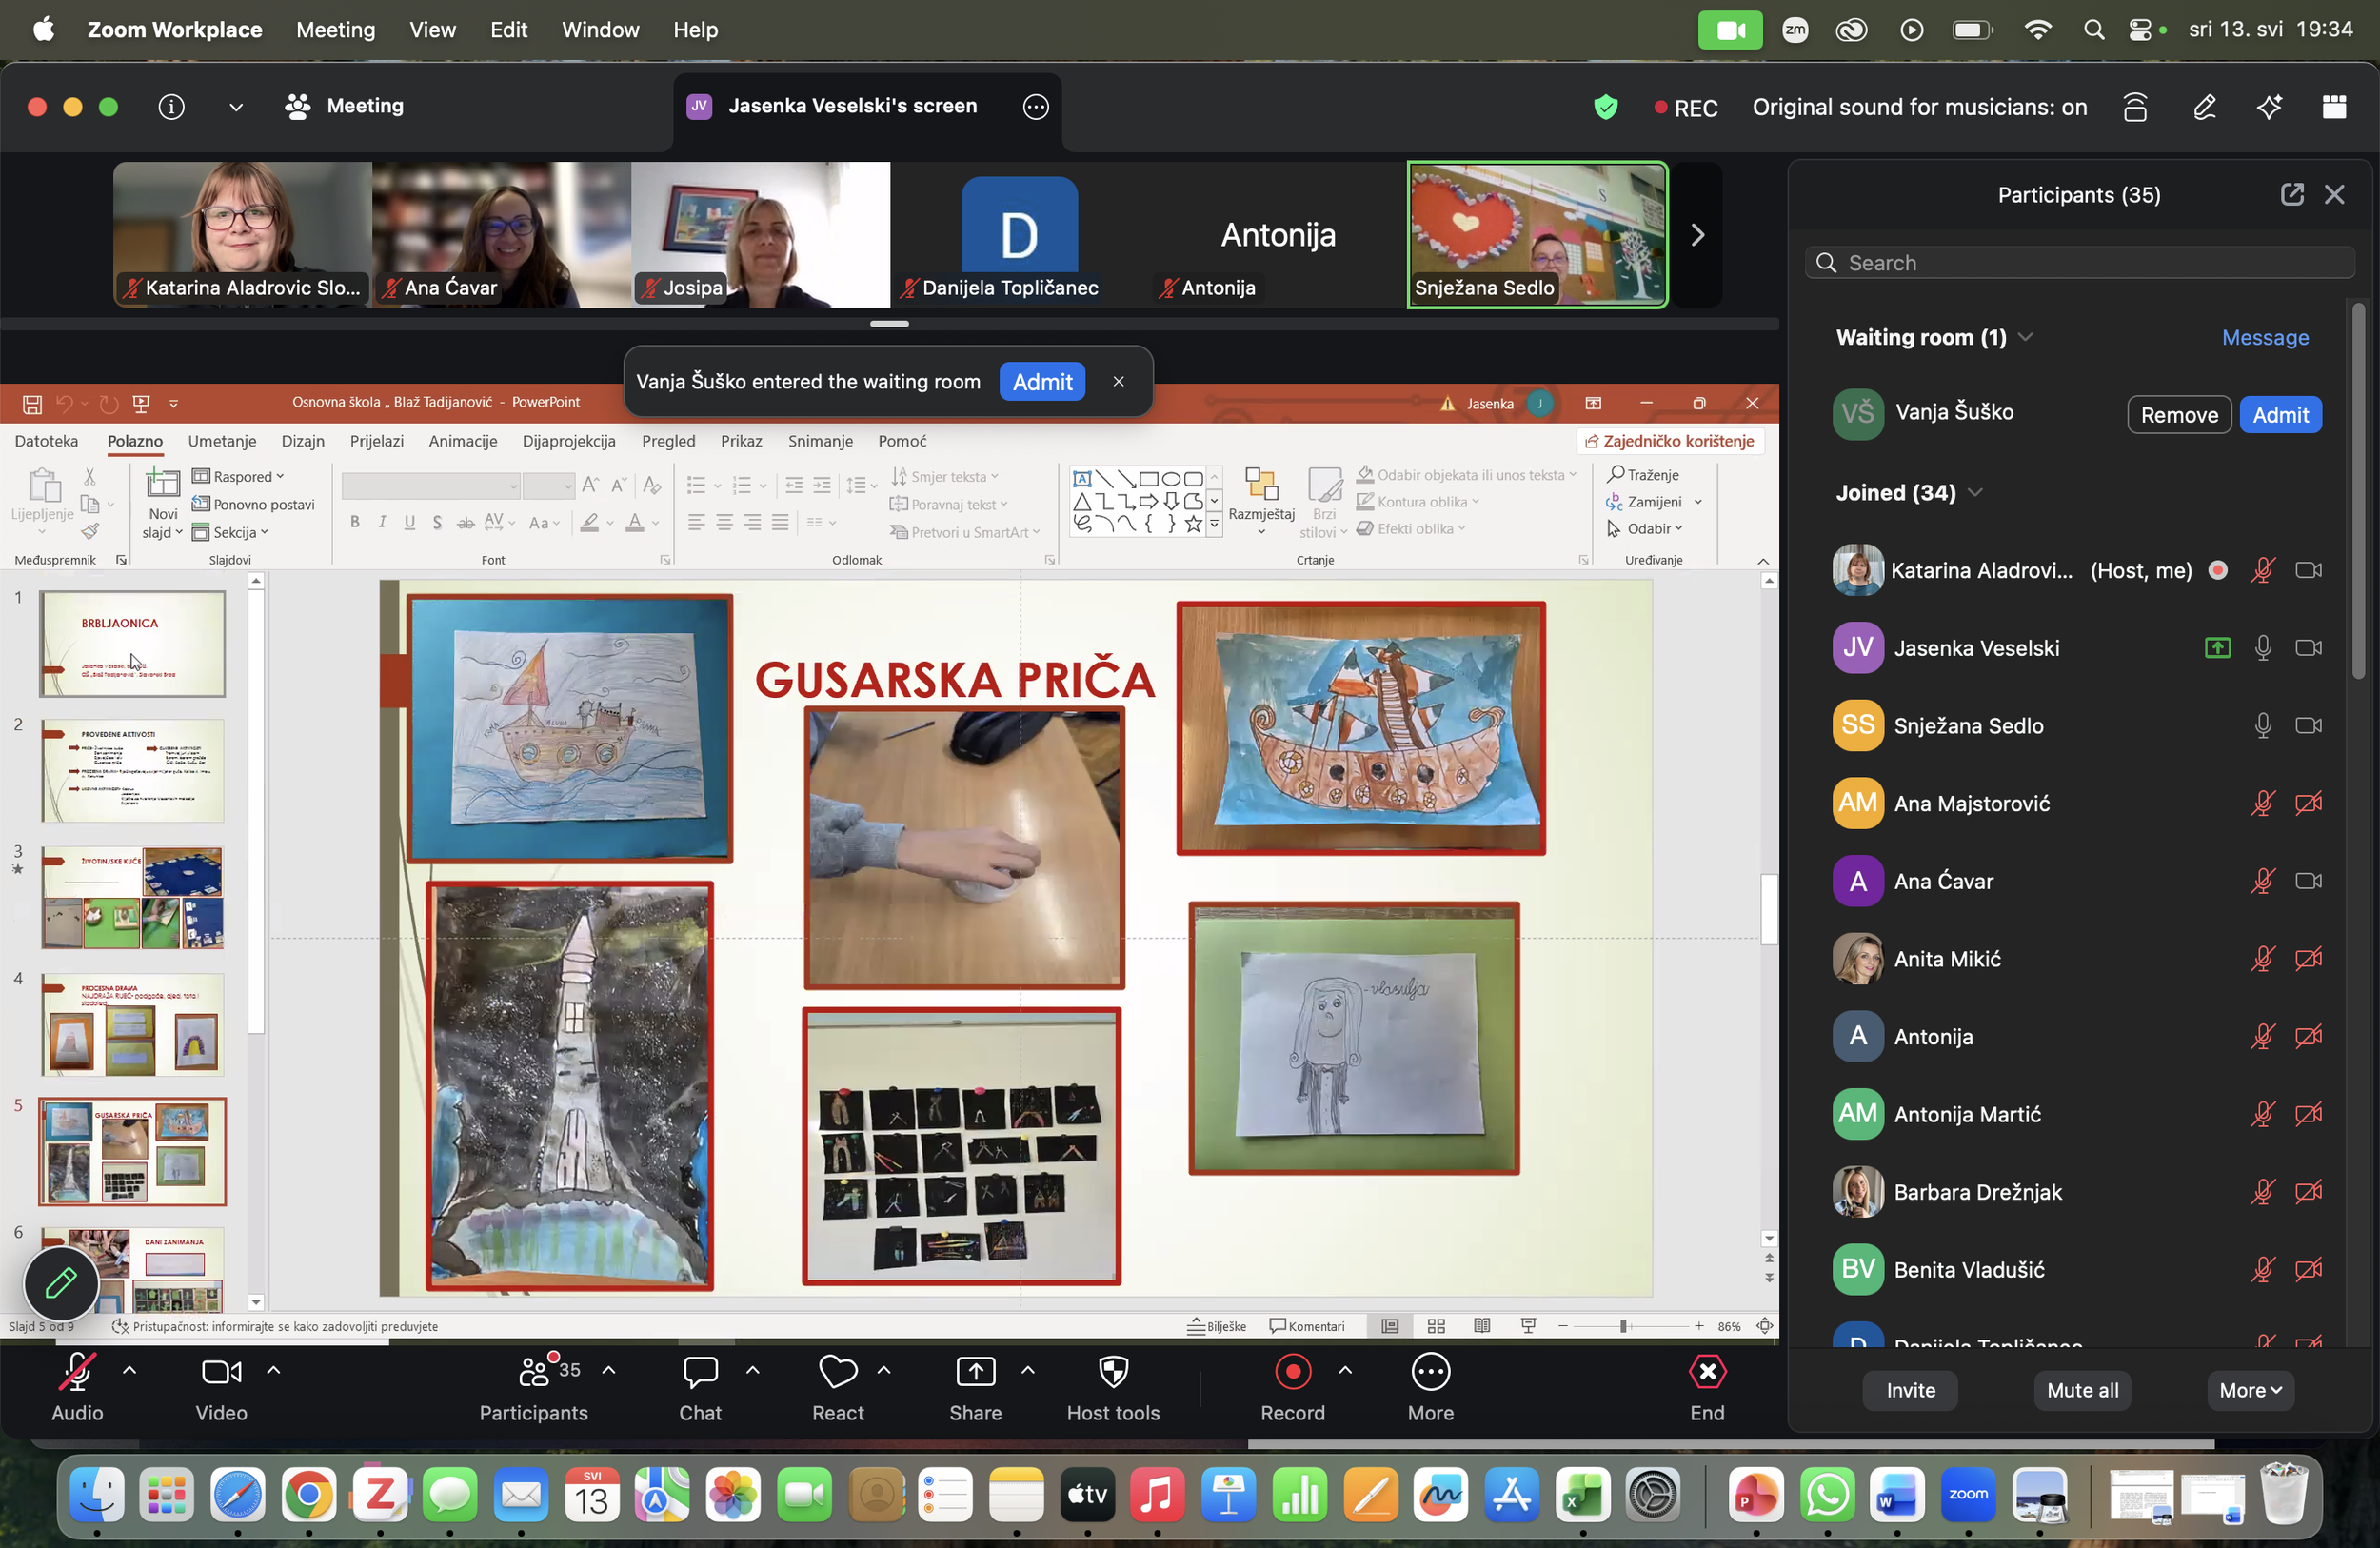This screenshot has height=1548, width=2380.
Task: Search participants input field
Action: 2079,262
